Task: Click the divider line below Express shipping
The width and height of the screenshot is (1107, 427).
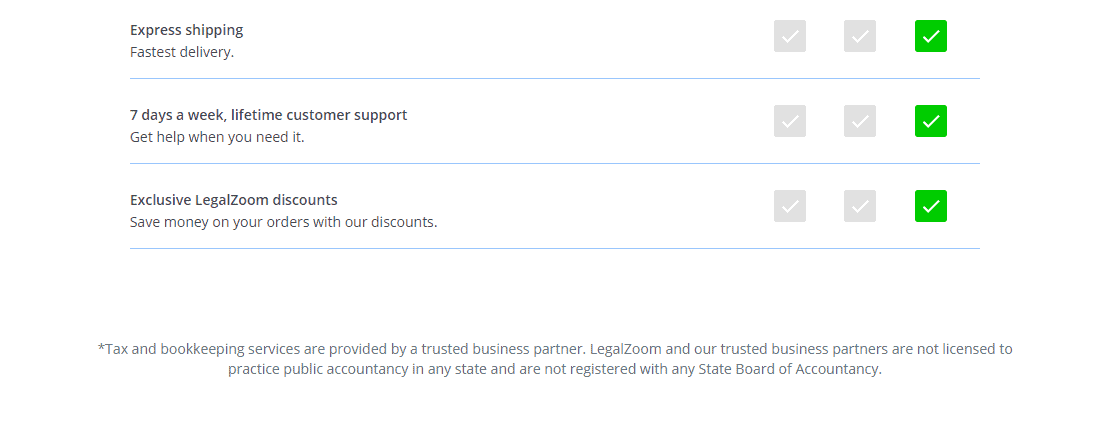Action: pos(554,78)
